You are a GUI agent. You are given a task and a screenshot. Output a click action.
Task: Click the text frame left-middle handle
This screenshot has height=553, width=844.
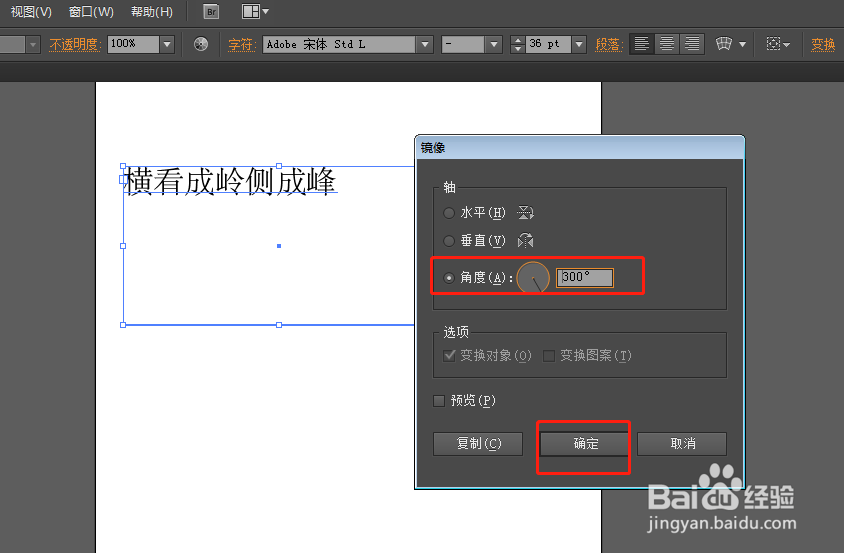(123, 246)
